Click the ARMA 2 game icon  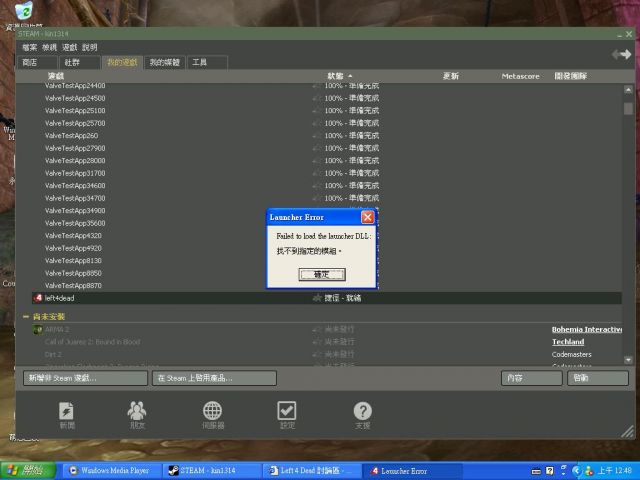coord(38,329)
